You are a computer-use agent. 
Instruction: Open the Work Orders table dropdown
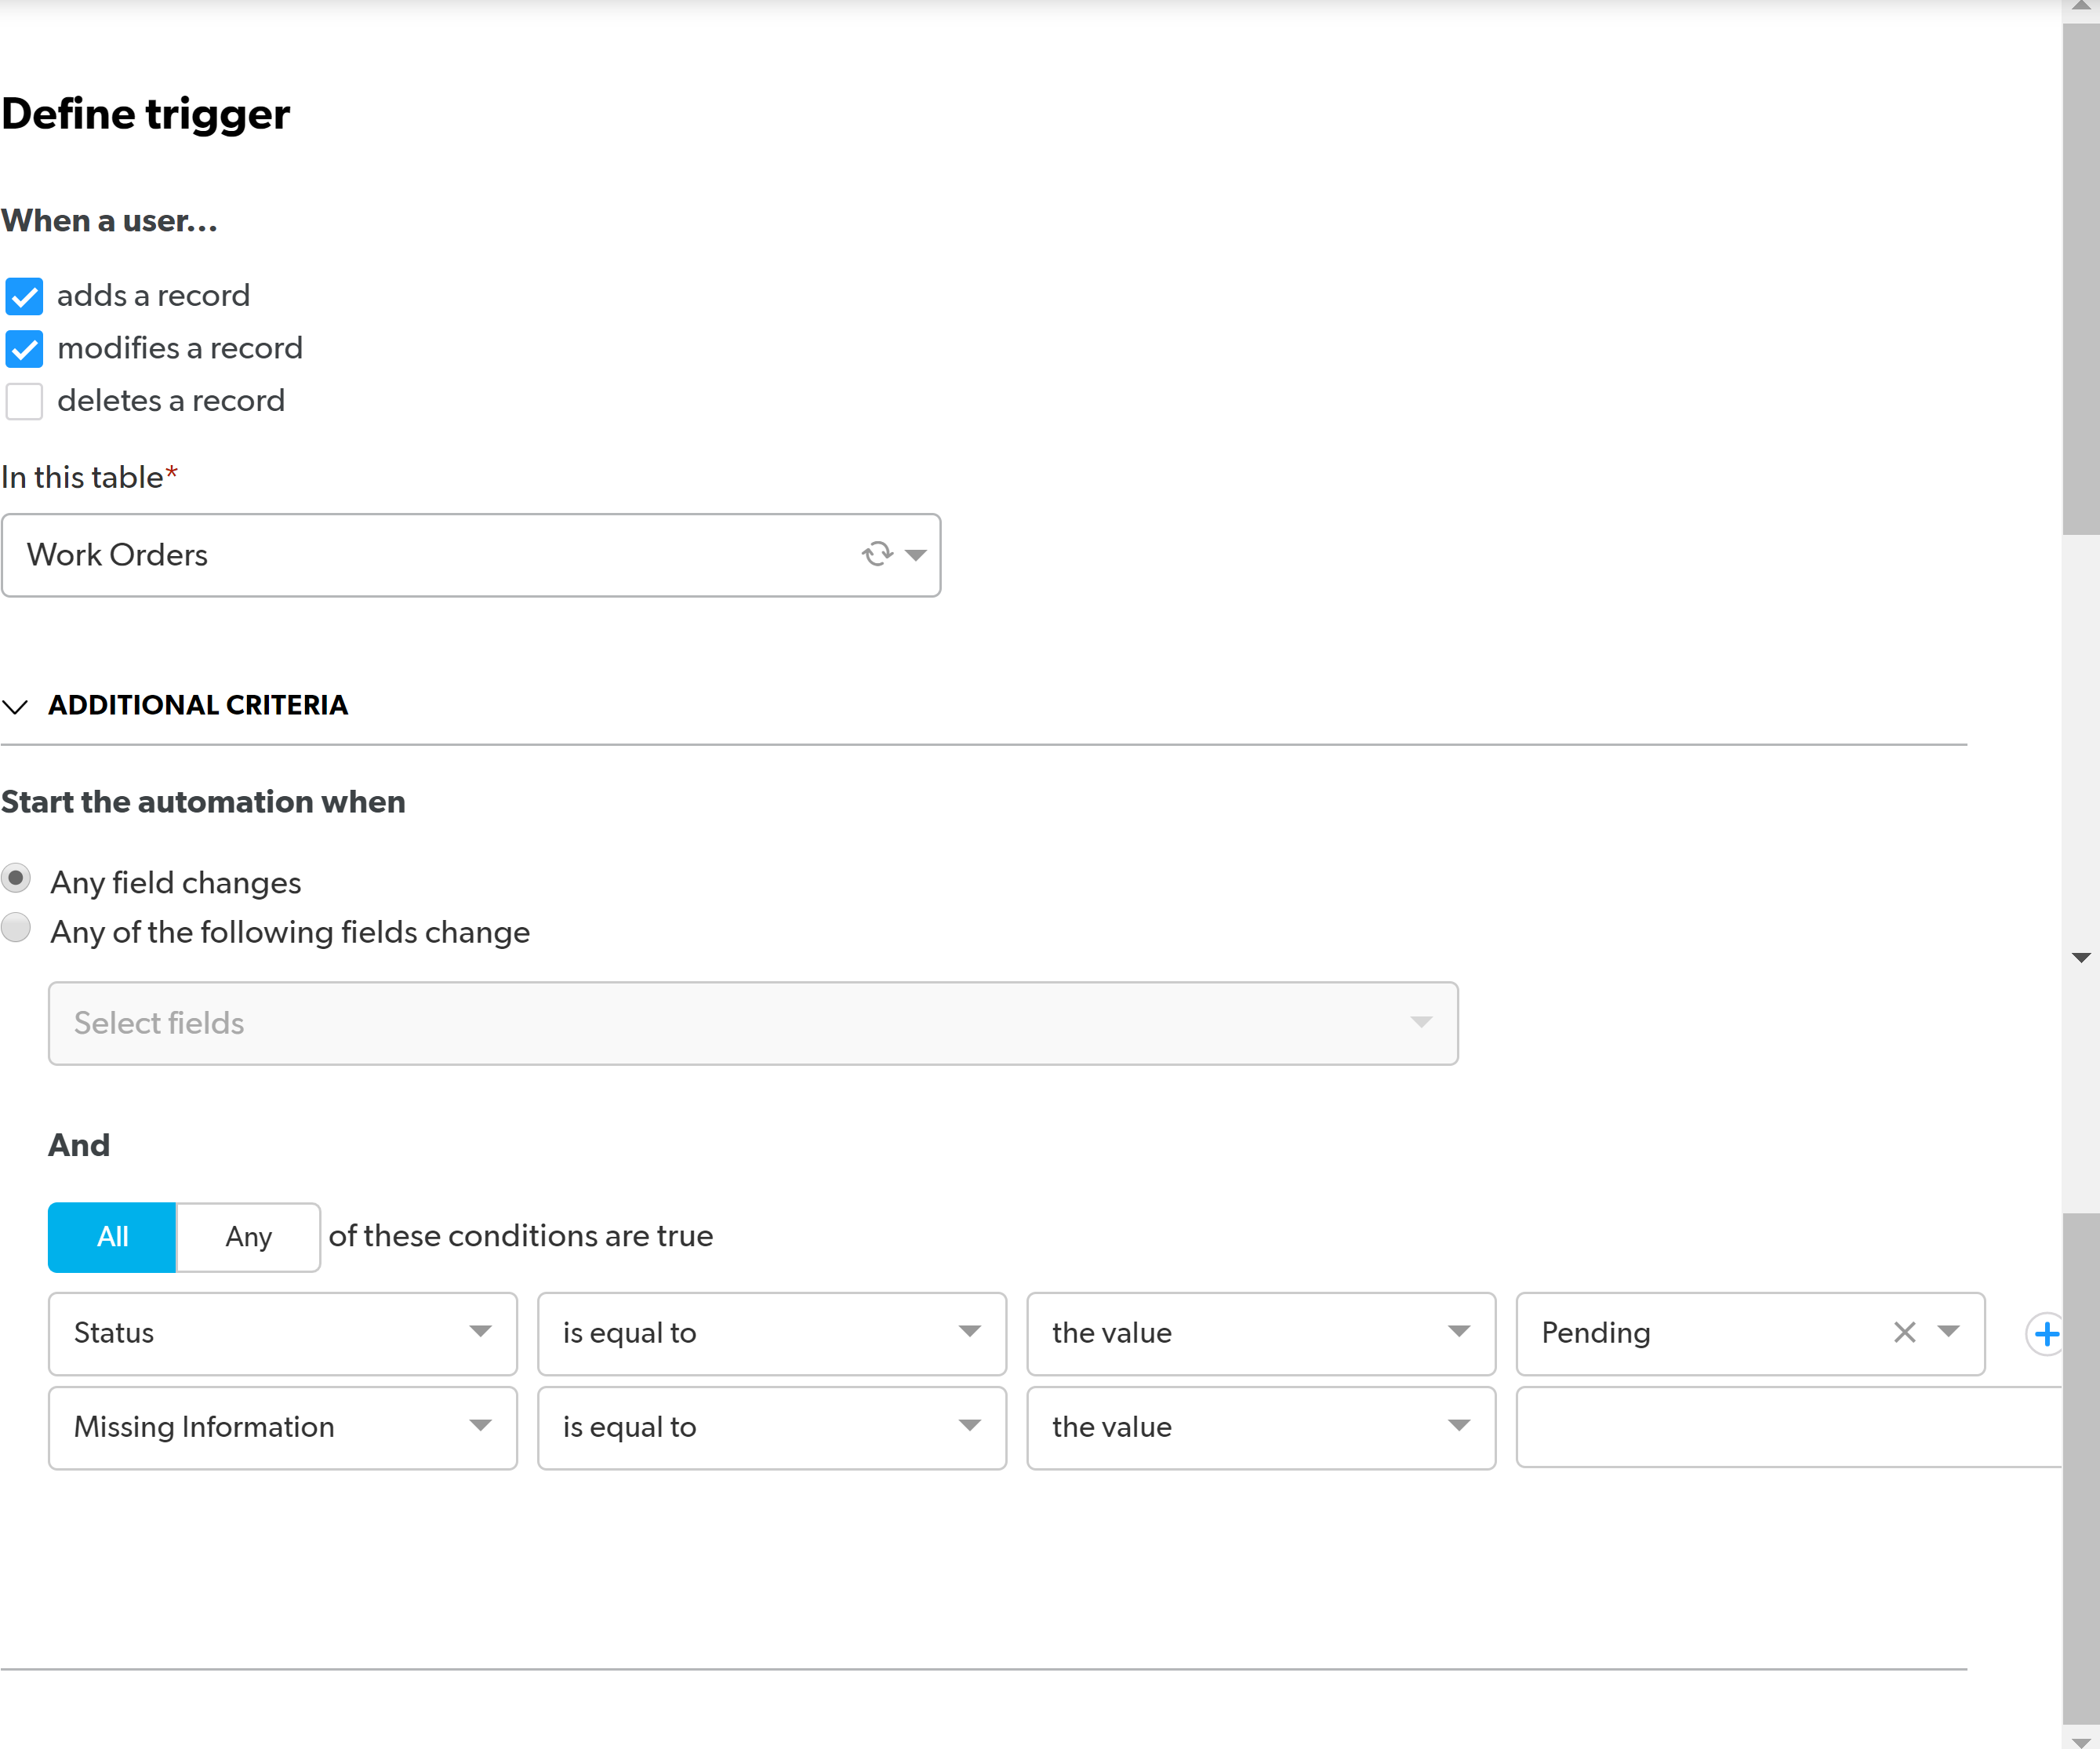click(915, 554)
